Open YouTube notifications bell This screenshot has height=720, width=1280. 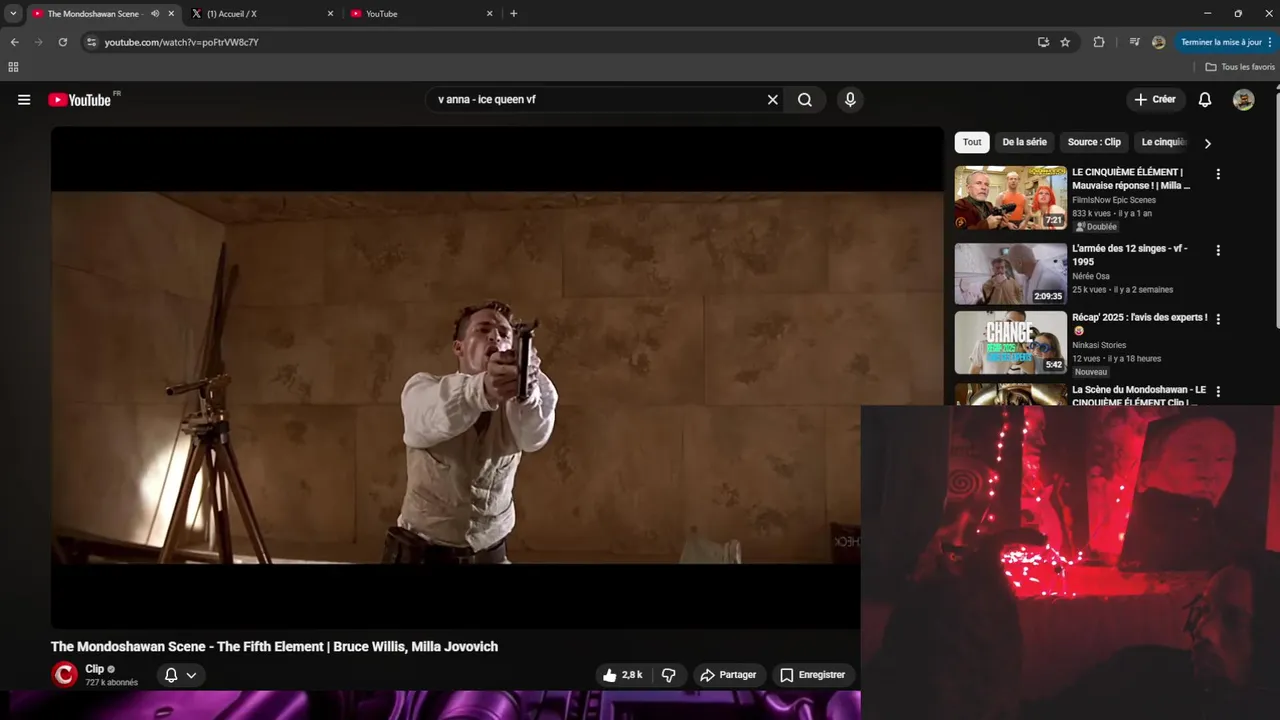(1205, 100)
